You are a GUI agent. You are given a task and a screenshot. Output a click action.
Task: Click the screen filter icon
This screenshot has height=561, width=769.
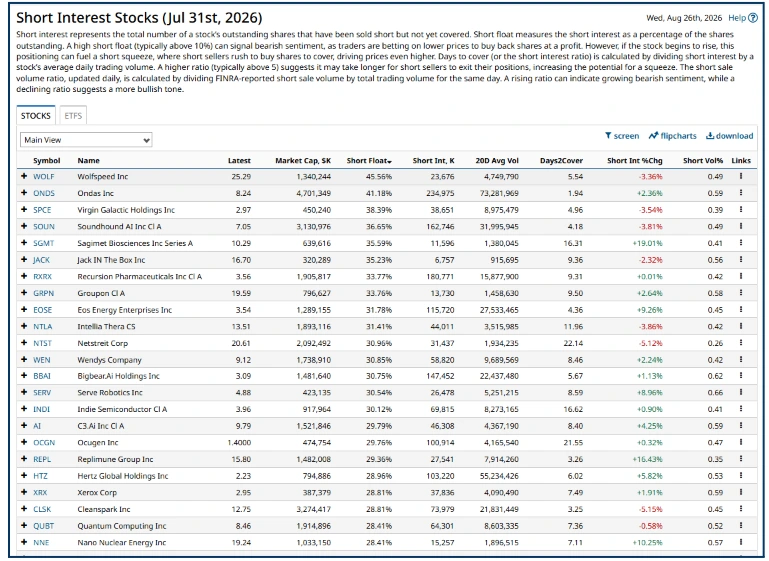click(x=608, y=136)
